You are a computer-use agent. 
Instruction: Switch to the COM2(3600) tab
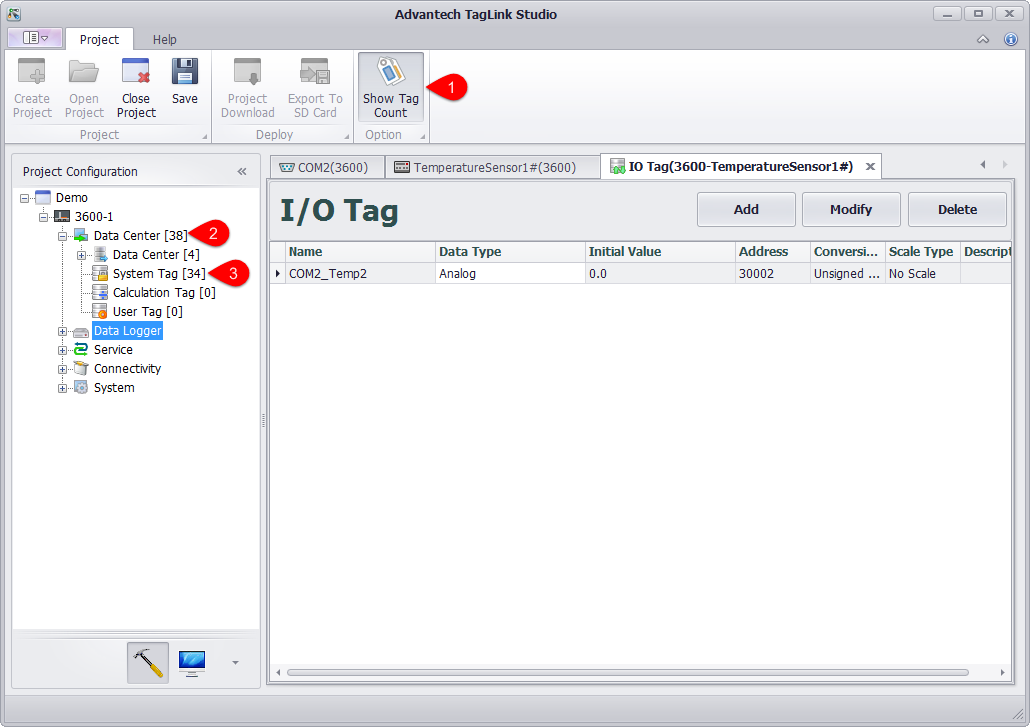(x=327, y=167)
